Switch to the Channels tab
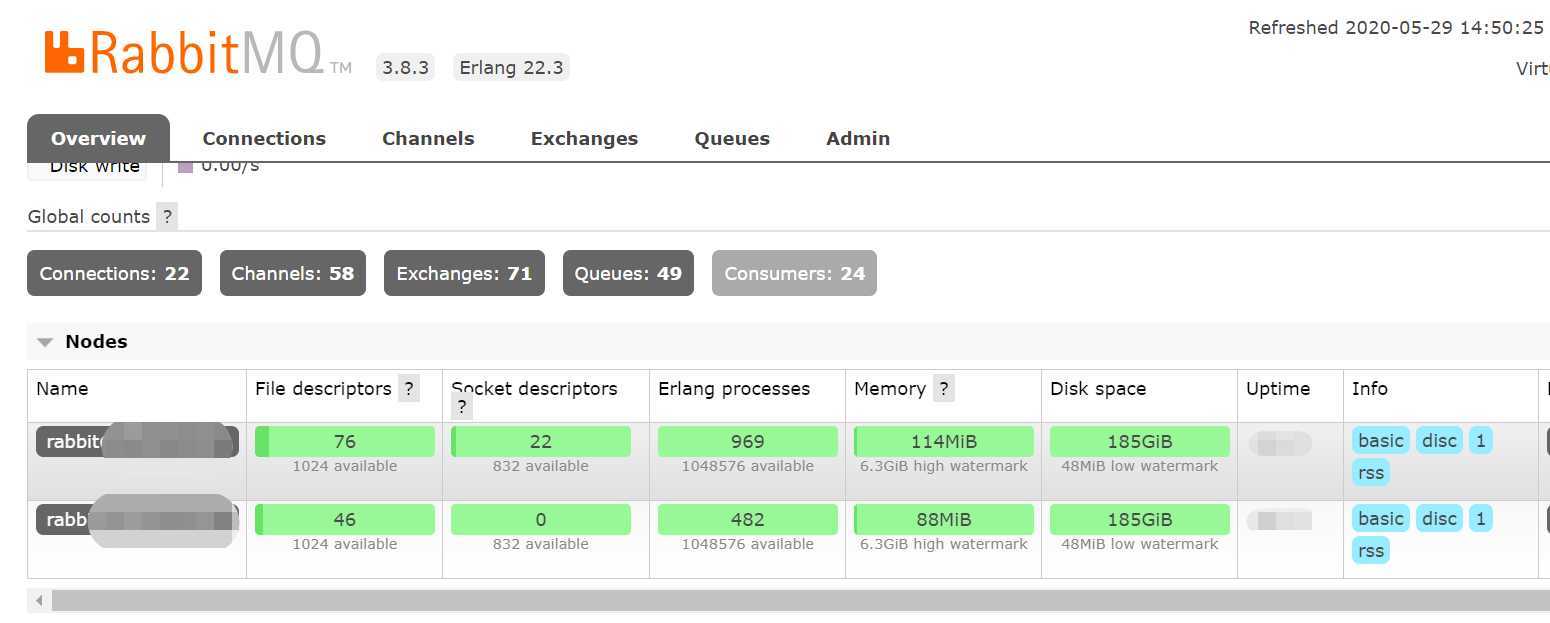 click(428, 139)
